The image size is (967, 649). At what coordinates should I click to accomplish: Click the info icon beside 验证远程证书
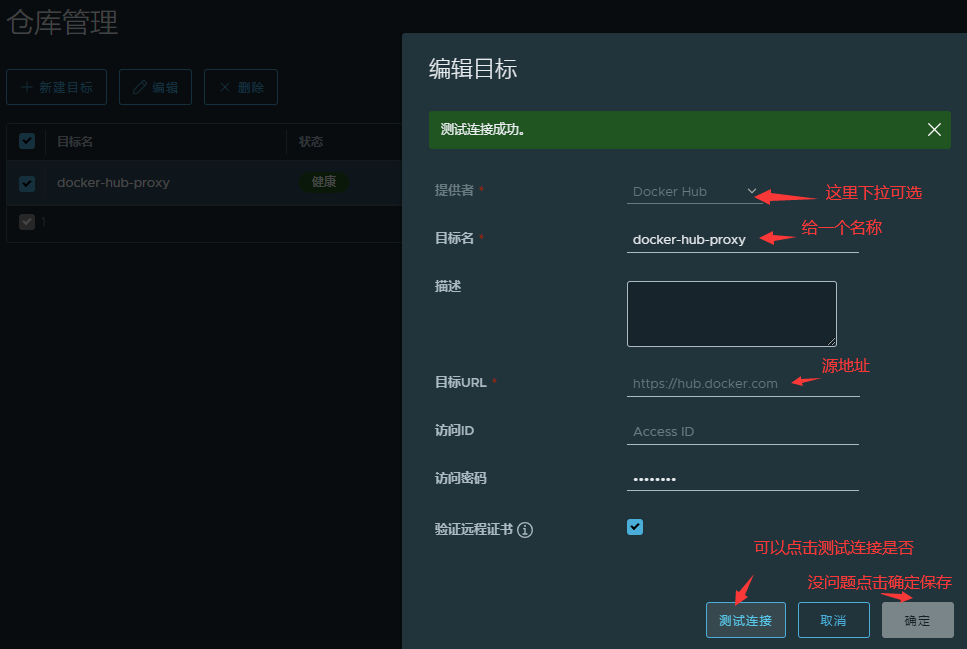525,530
